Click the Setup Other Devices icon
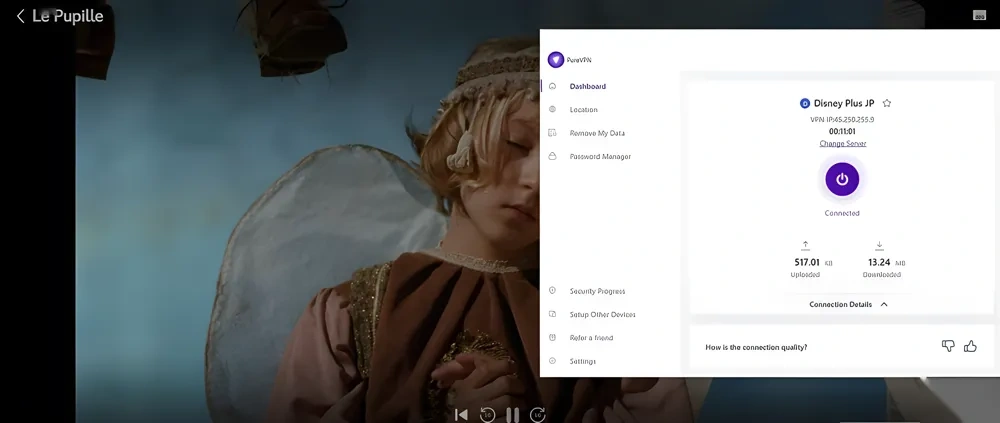 click(x=552, y=314)
